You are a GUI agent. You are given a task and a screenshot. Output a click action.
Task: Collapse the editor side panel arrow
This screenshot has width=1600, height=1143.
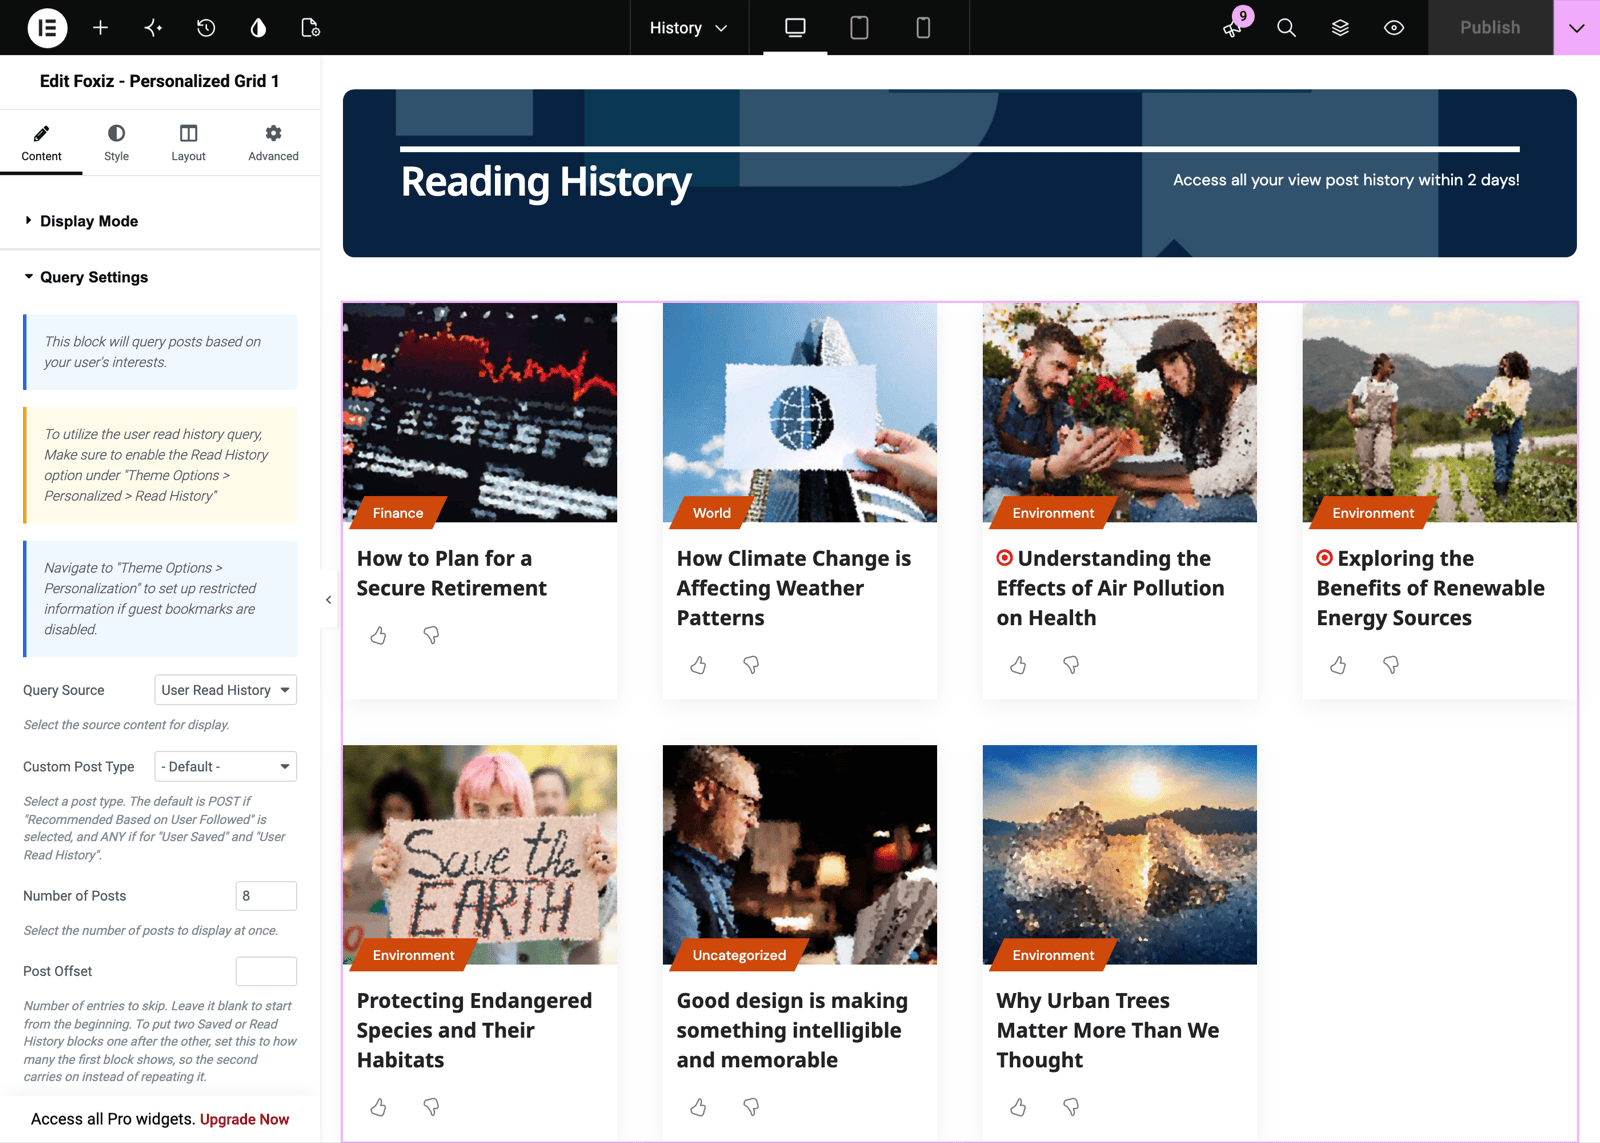(328, 600)
